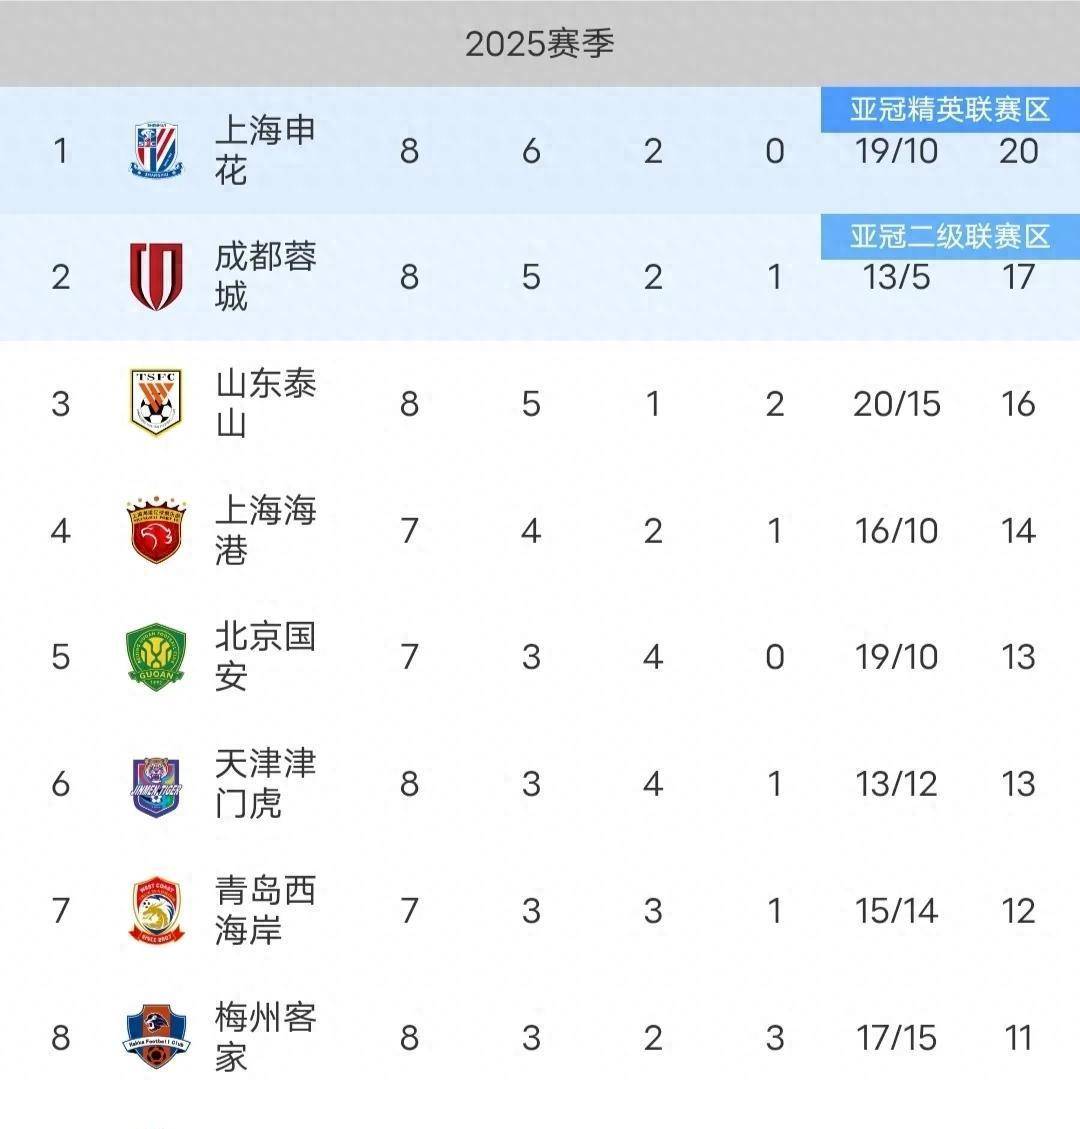Select the Shandong Taishan TSFC badge
1080x1129 pixels.
pyautogui.click(x=156, y=403)
